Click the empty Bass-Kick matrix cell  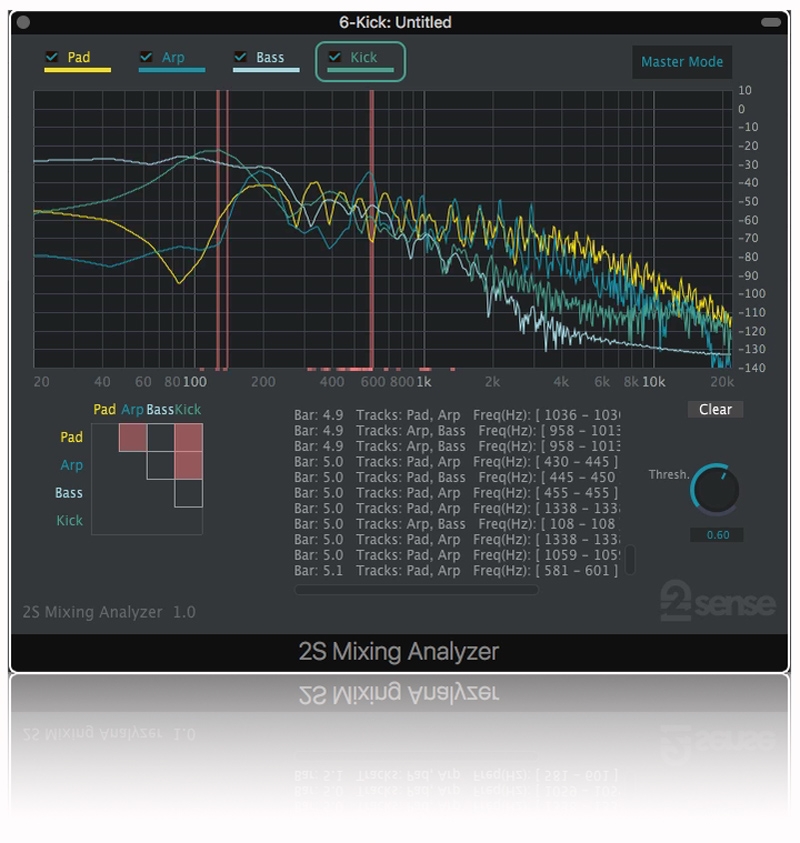(189, 494)
